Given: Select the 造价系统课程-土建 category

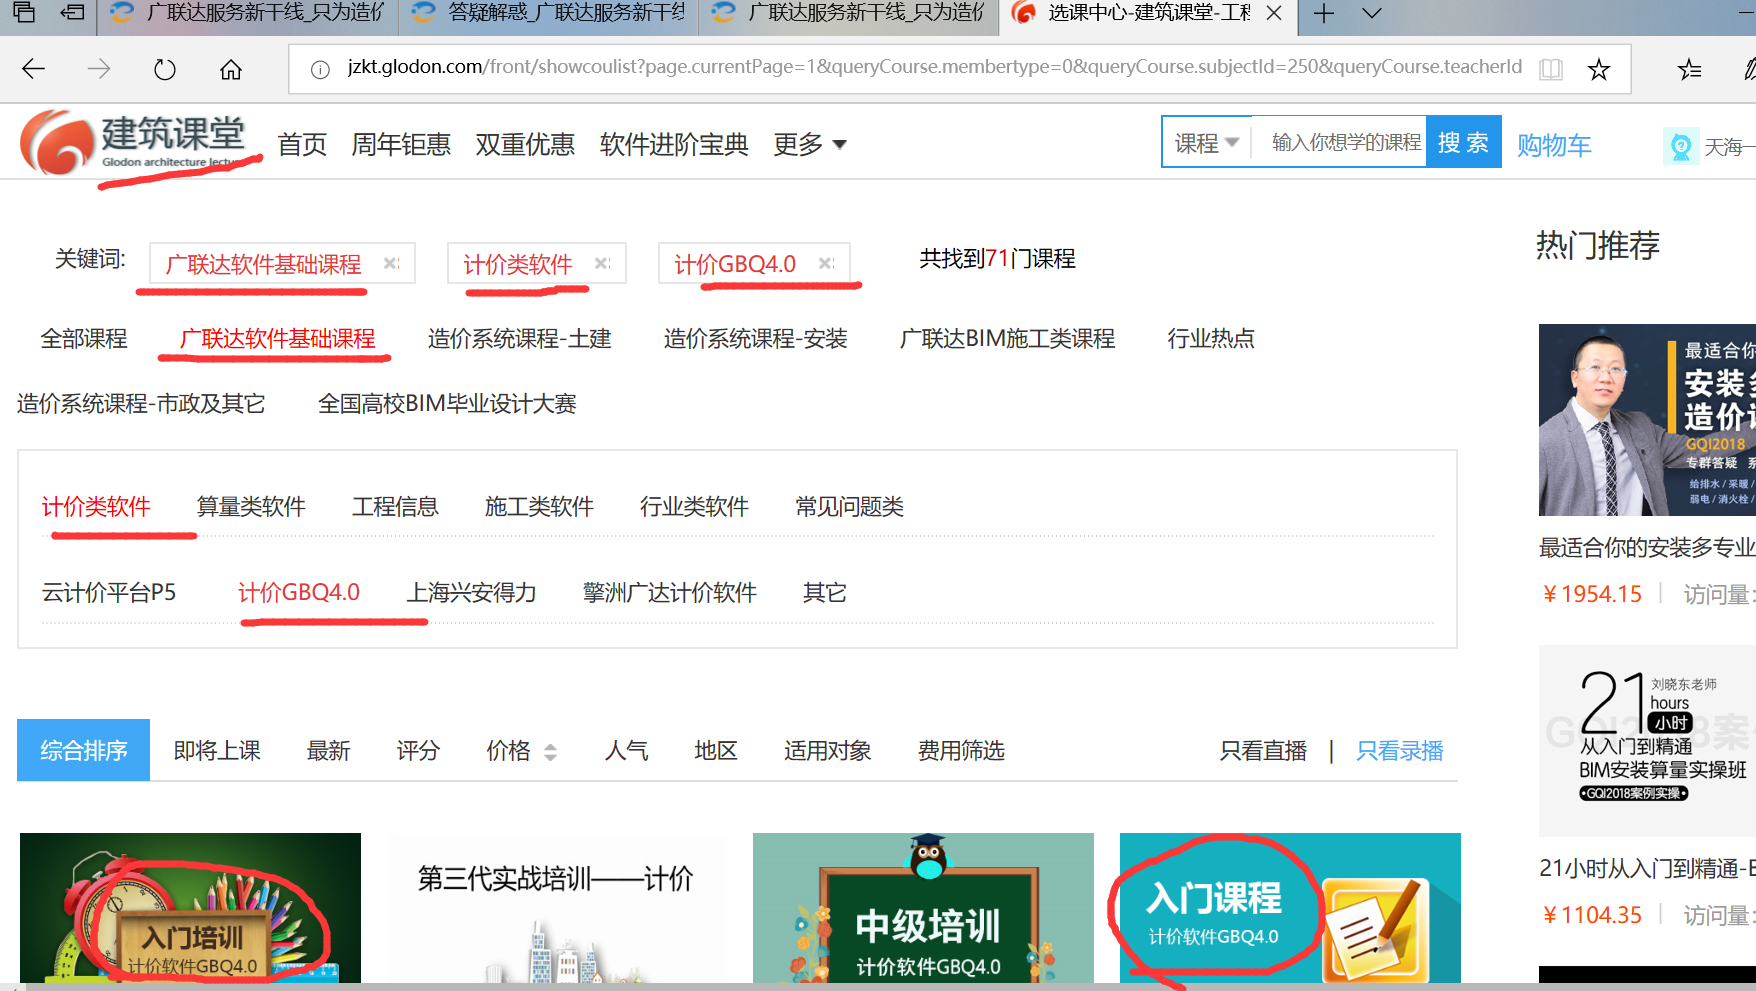Looking at the screenshot, I should click(x=519, y=339).
